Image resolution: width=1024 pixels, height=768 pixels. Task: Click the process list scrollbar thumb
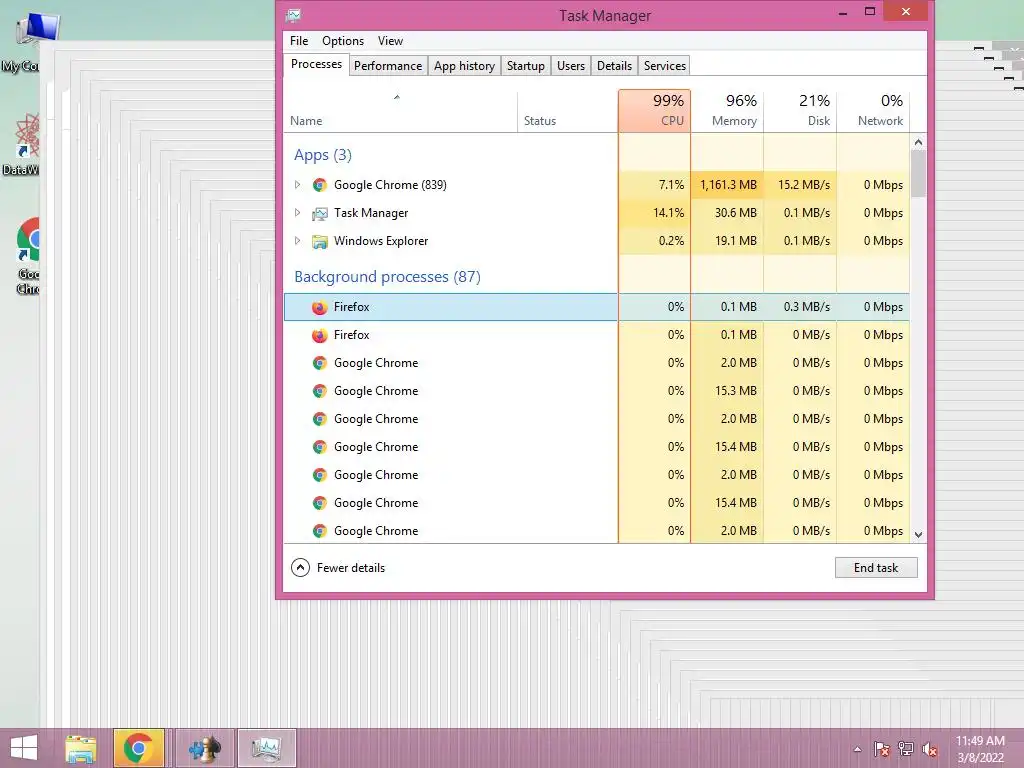click(918, 173)
